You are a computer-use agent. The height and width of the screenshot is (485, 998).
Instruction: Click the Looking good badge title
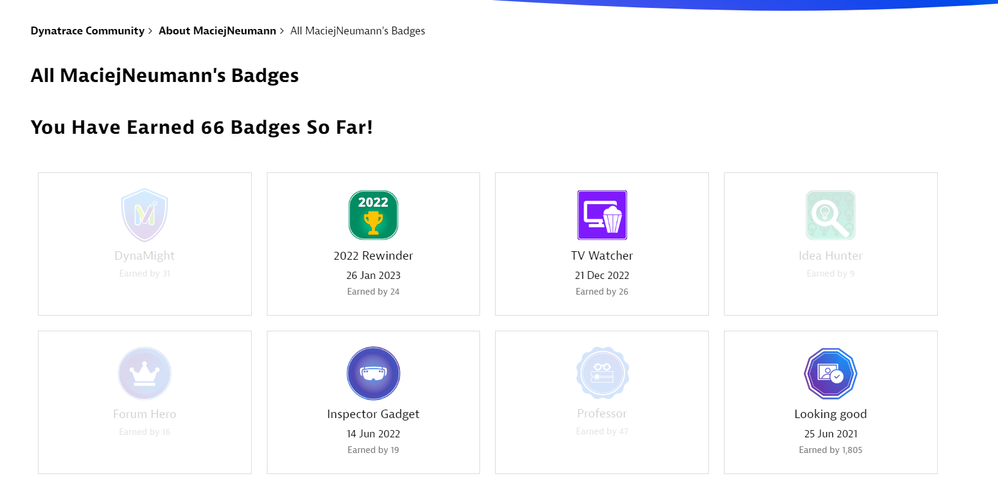pos(830,414)
